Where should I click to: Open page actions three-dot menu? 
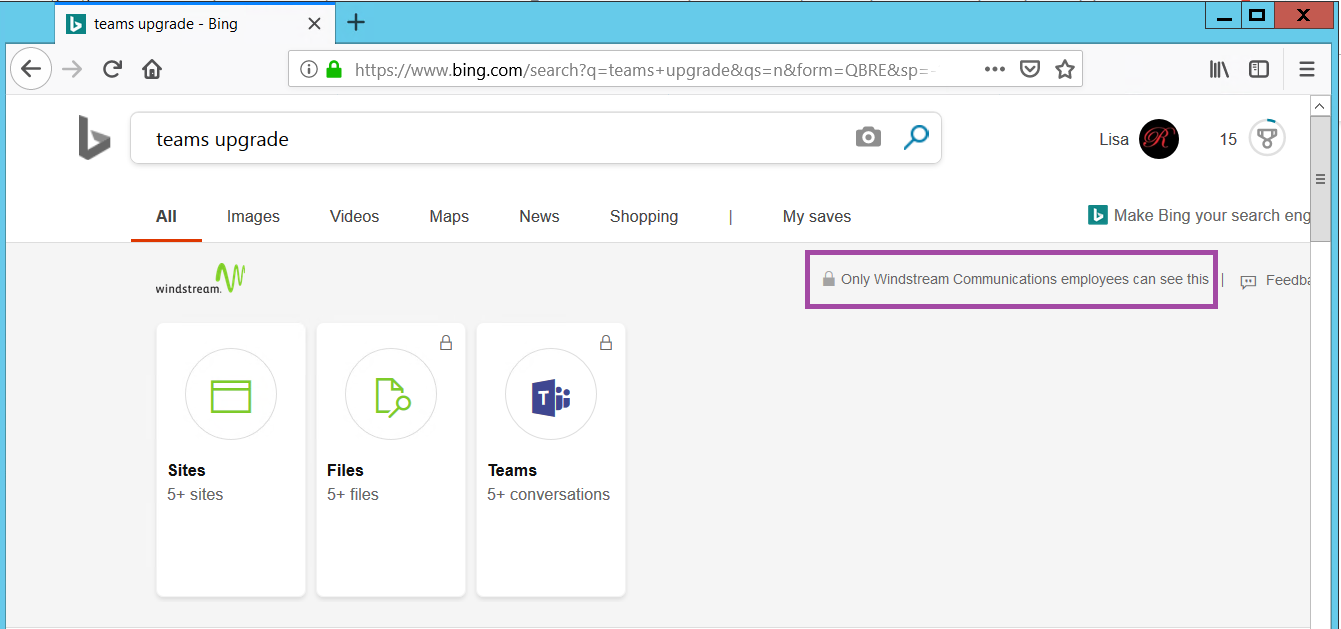click(994, 69)
